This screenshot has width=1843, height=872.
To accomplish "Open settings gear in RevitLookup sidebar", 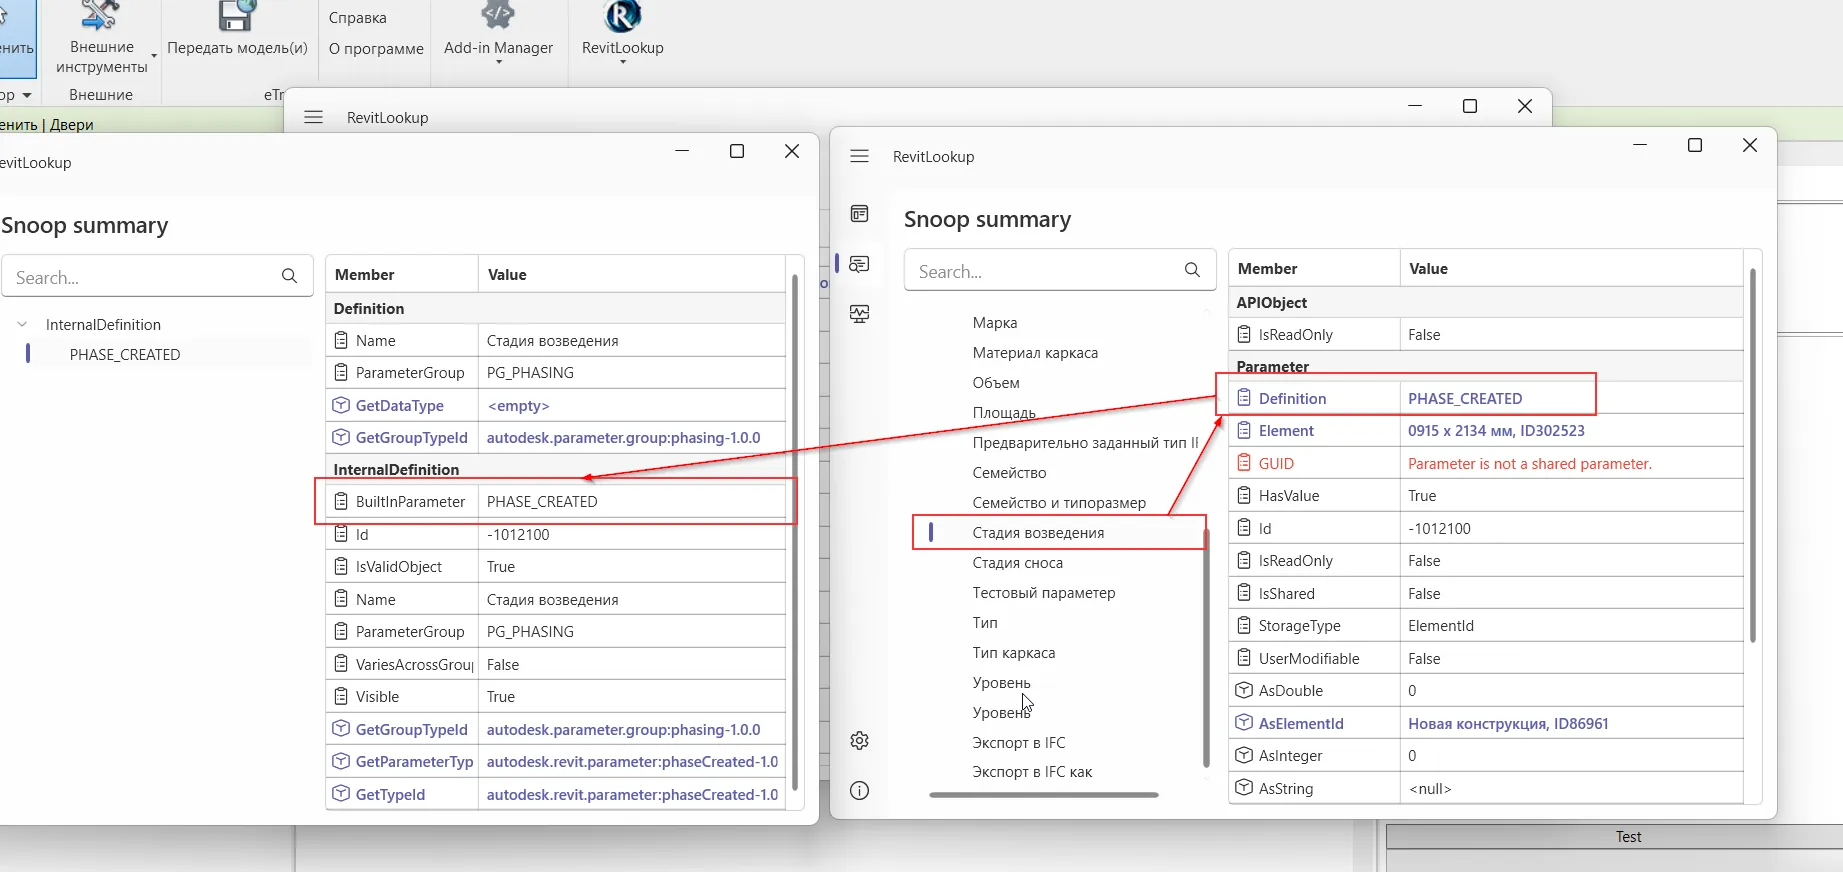I will click(859, 741).
